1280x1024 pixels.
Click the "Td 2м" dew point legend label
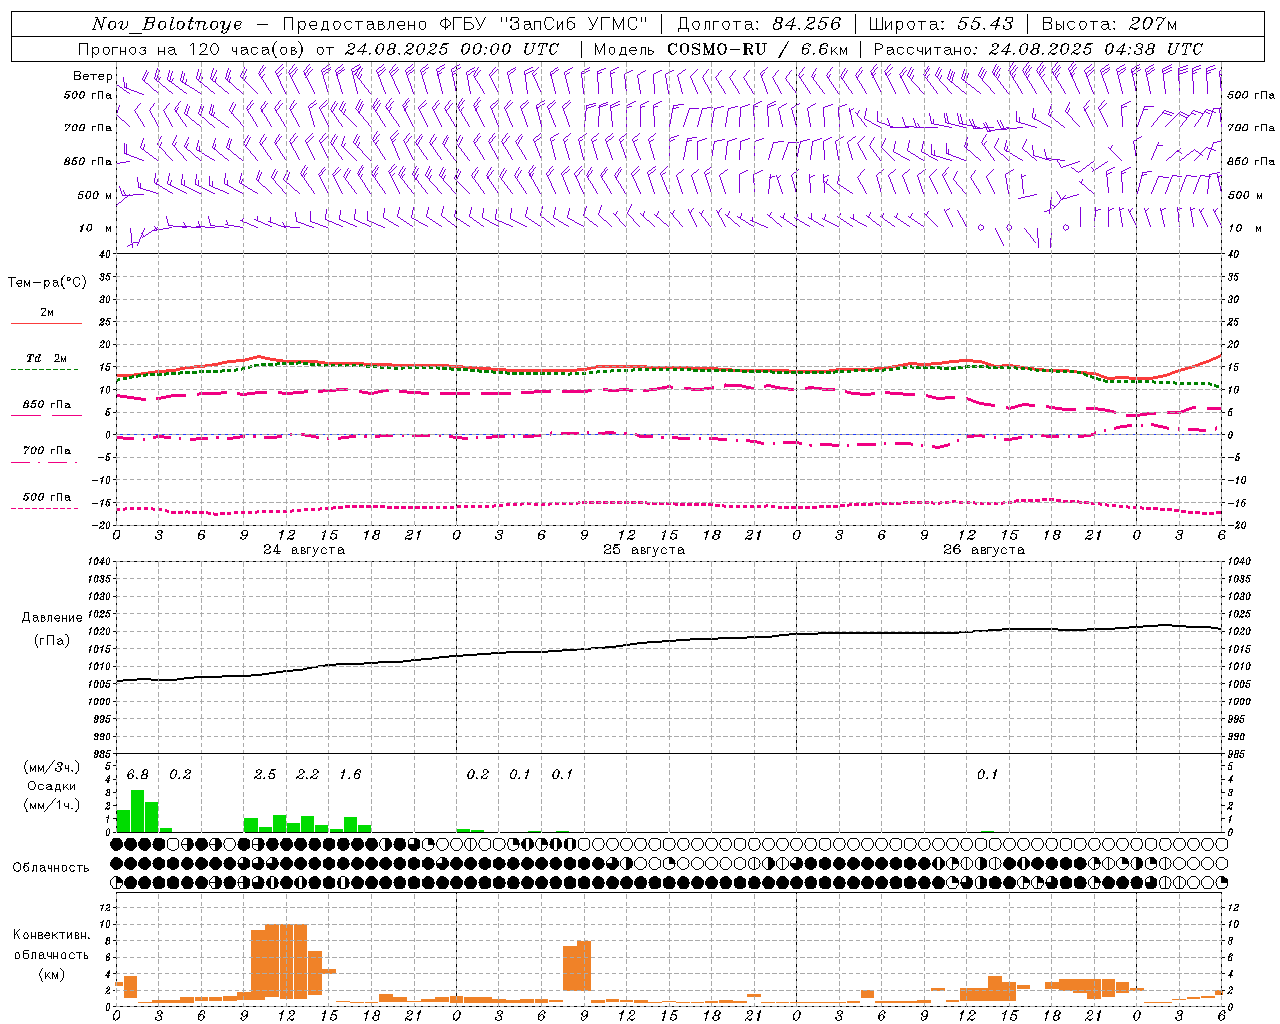click(x=46, y=358)
